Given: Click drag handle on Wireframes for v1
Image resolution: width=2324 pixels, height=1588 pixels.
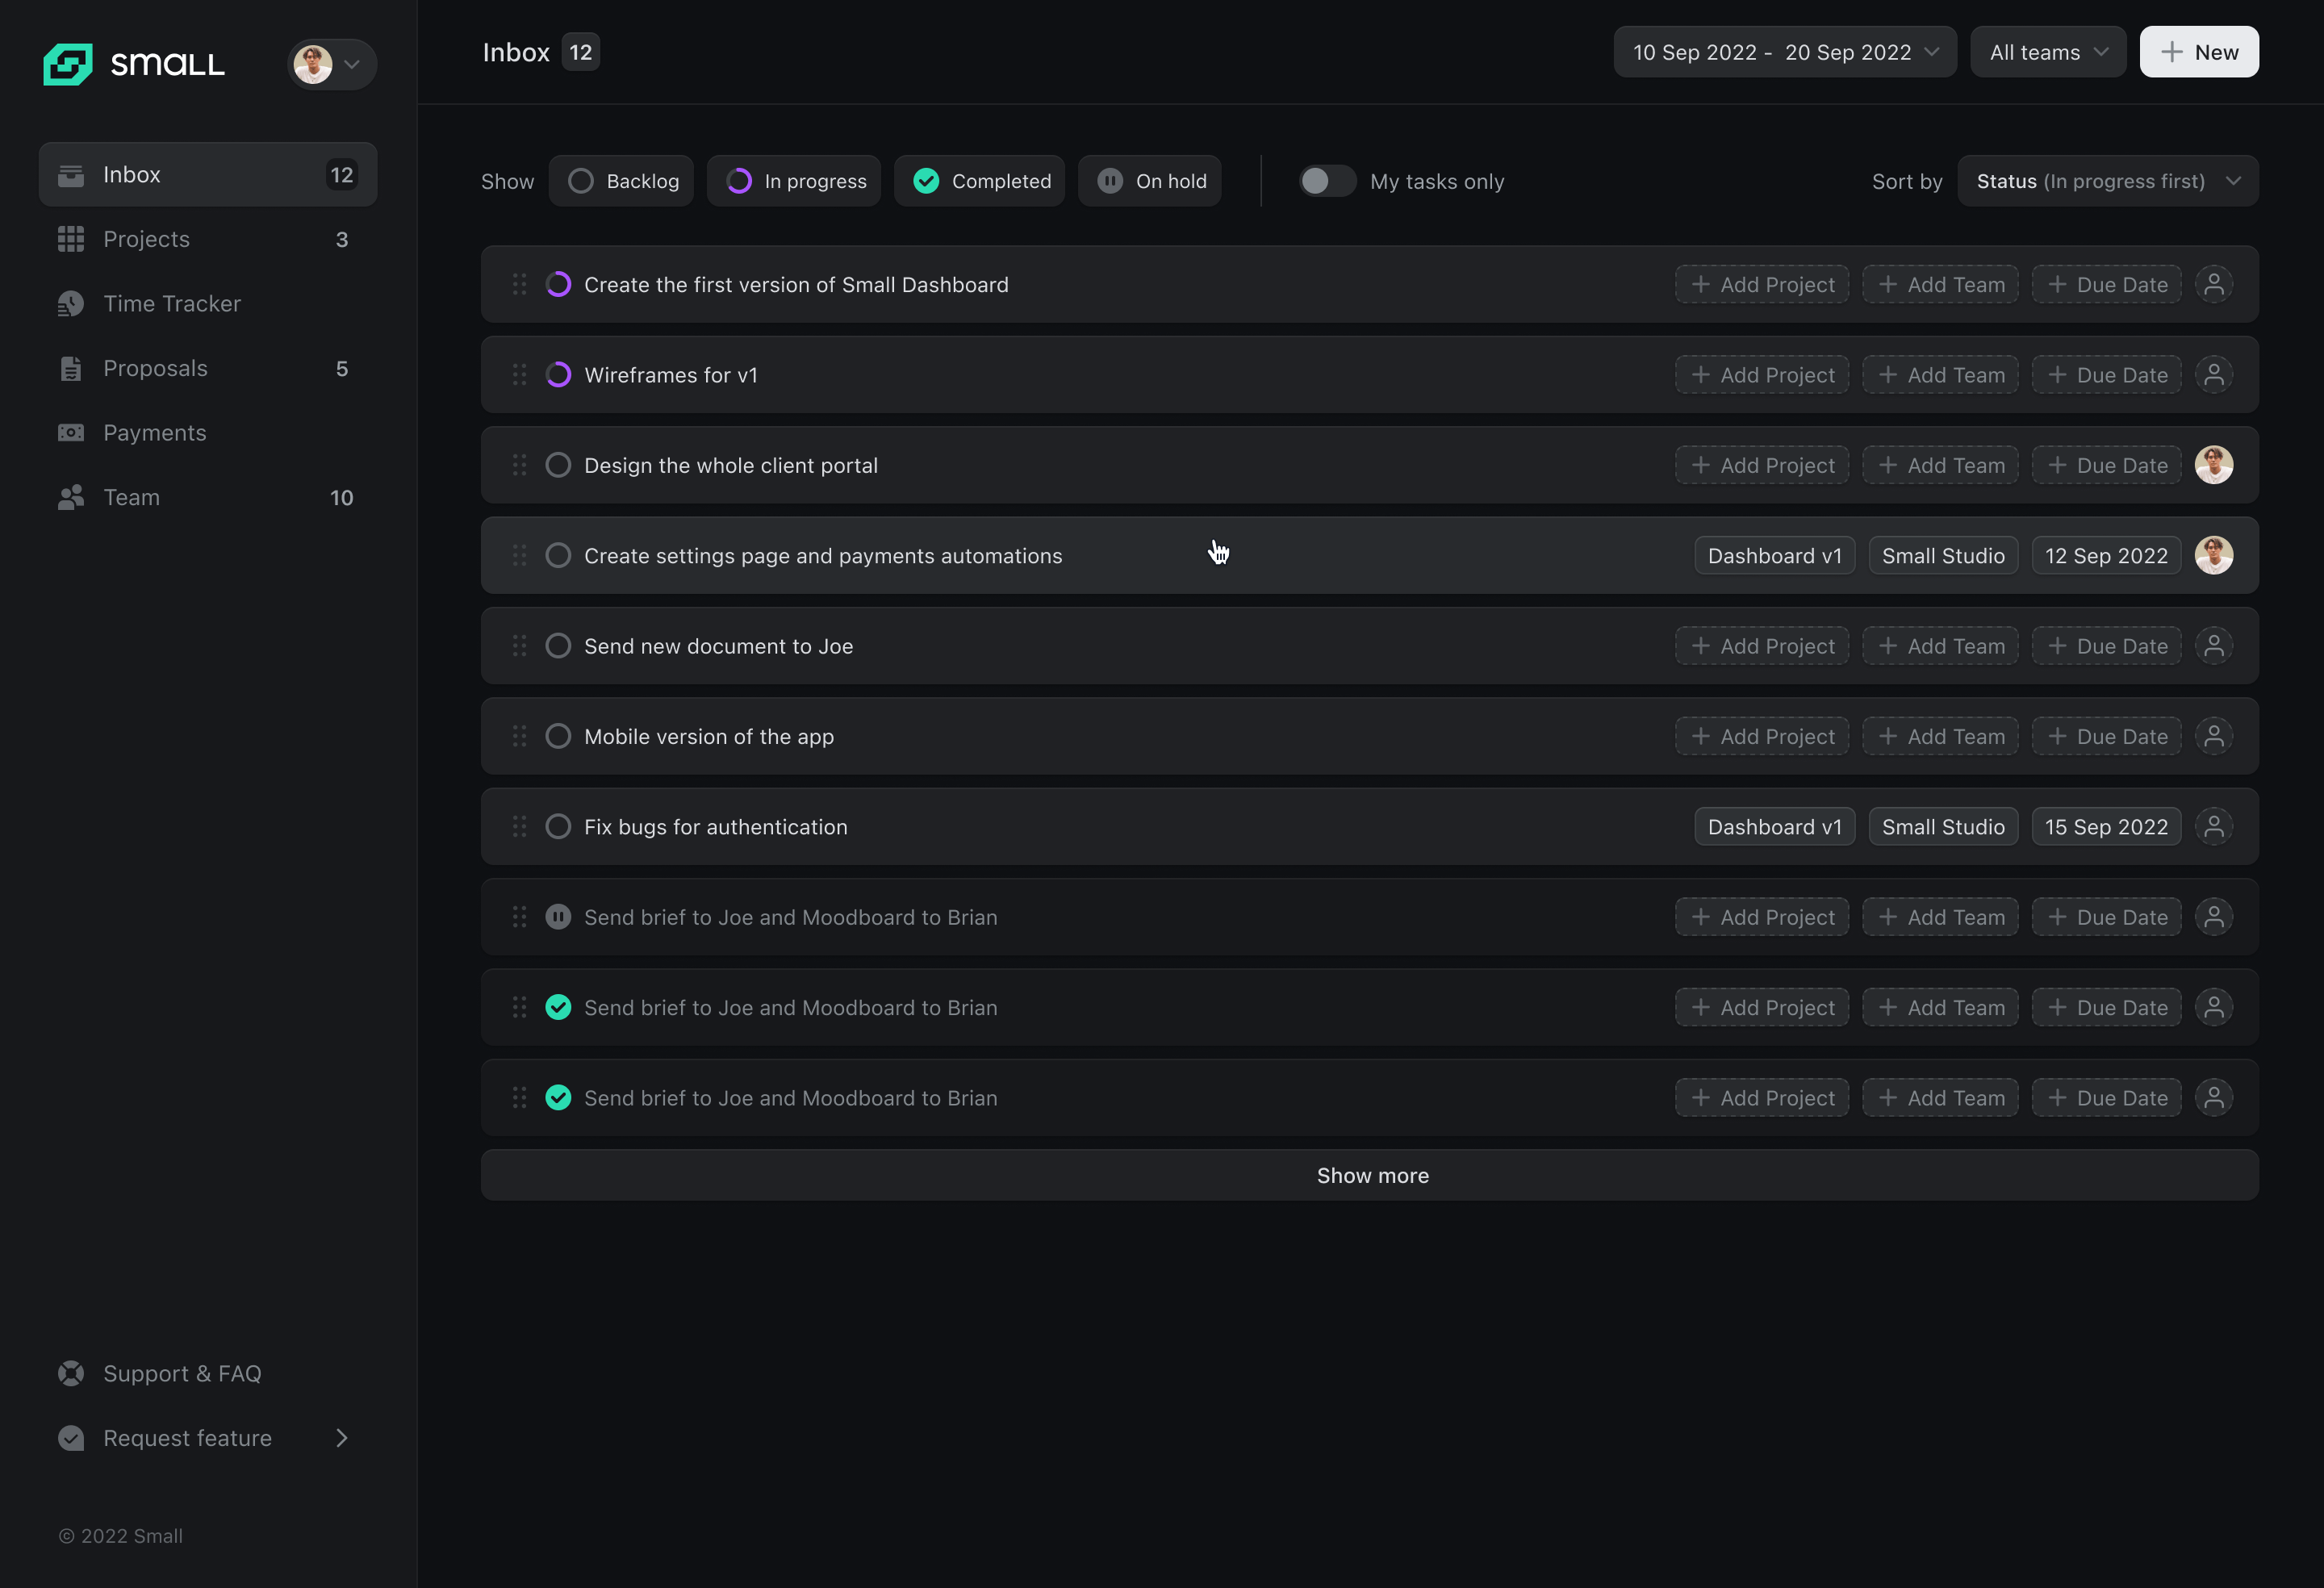Looking at the screenshot, I should [x=519, y=375].
